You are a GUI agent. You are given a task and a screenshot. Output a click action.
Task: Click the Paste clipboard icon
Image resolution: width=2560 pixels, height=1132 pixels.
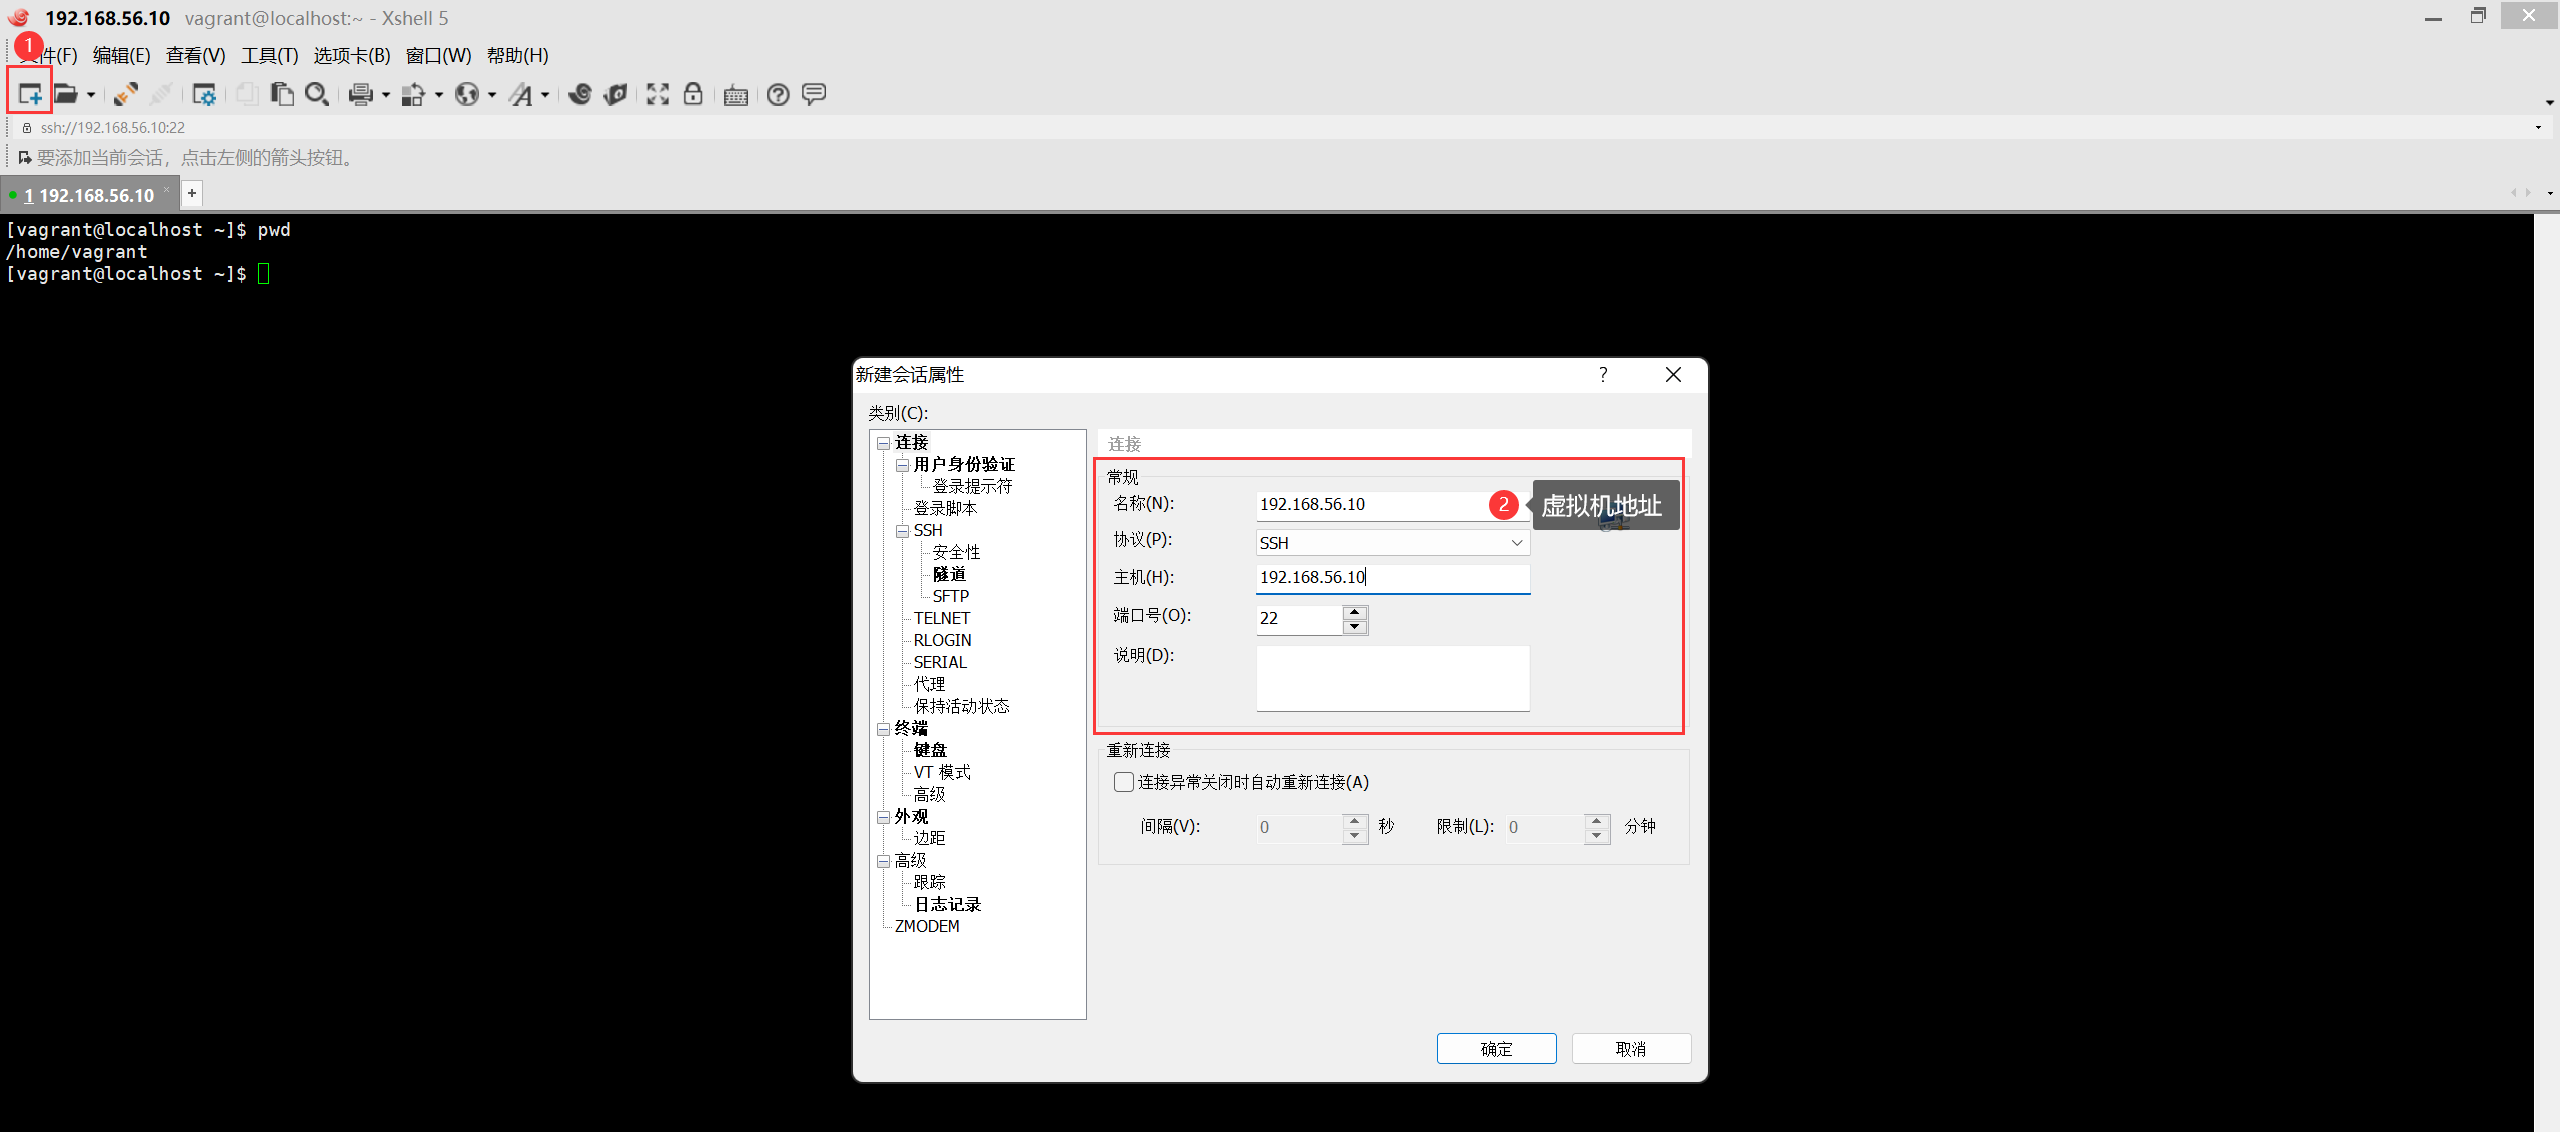pos(282,94)
